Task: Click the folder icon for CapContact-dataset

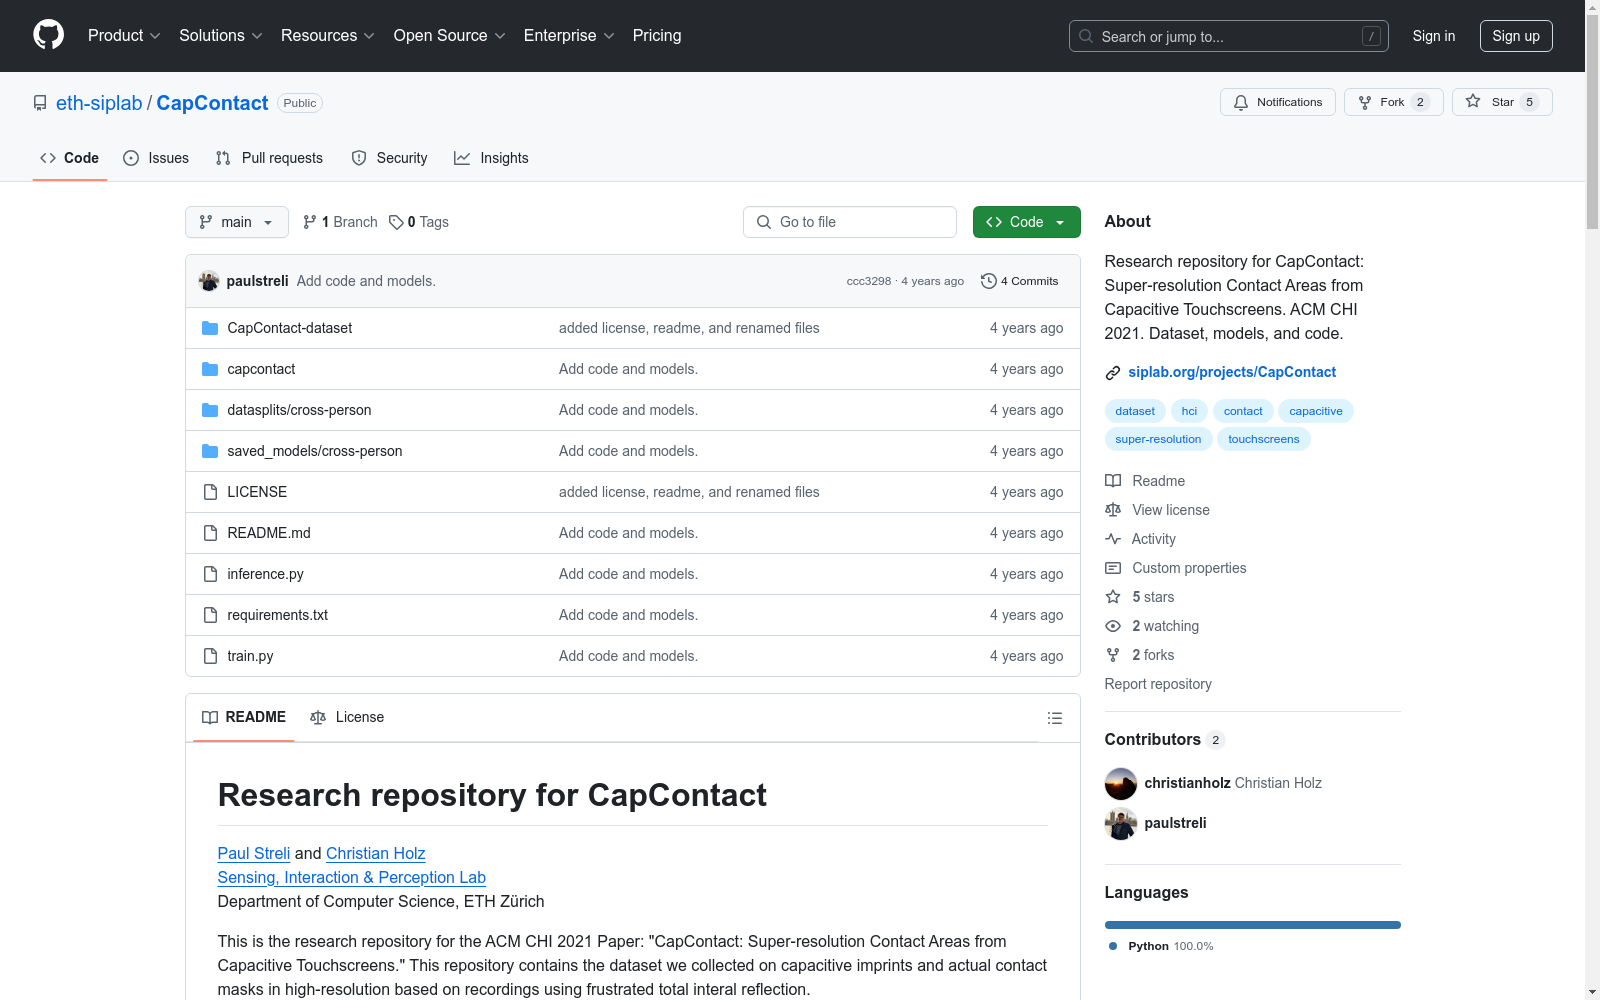Action: click(x=210, y=328)
